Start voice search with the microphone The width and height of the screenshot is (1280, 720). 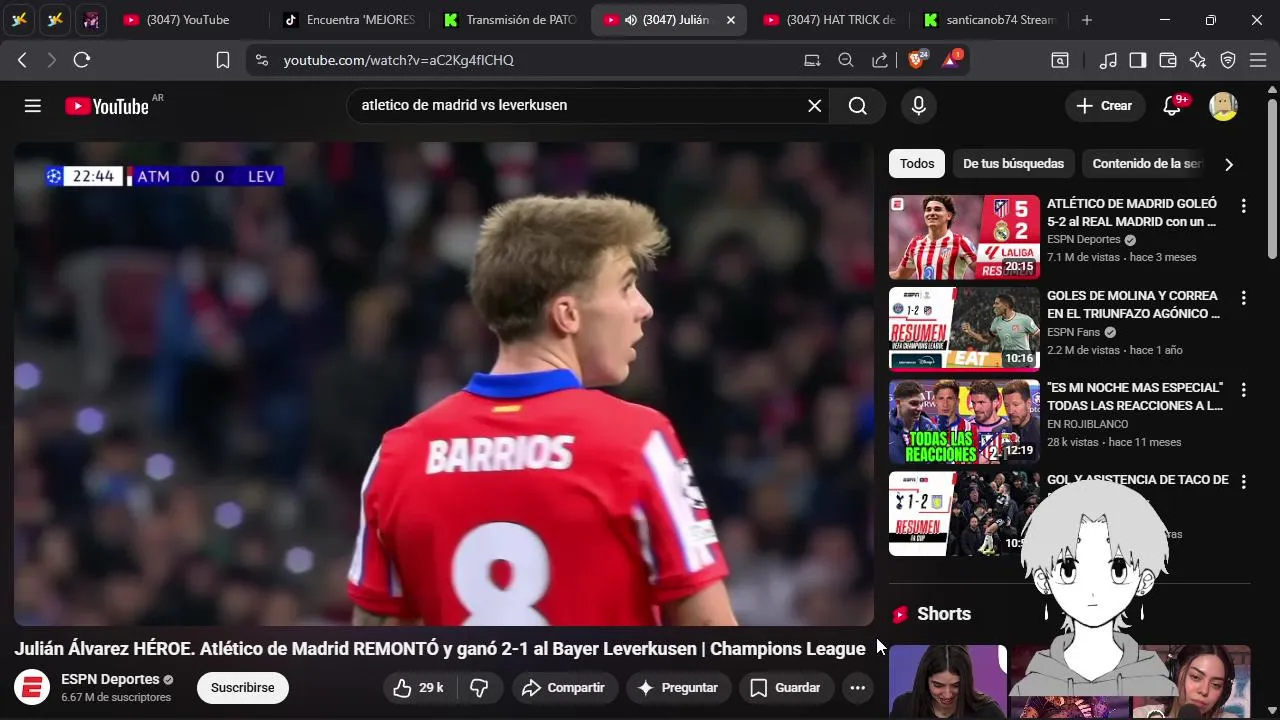(x=919, y=106)
